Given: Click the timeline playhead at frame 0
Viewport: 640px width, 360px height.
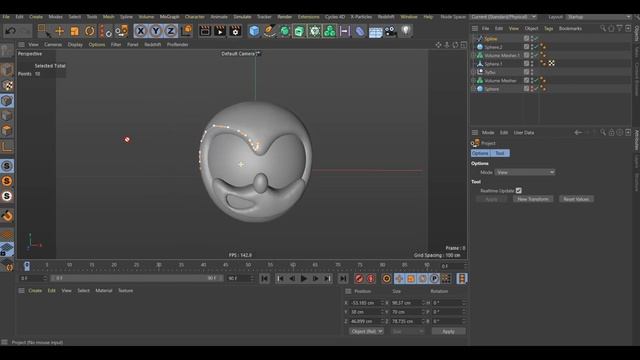Looking at the screenshot, I should point(27,266).
